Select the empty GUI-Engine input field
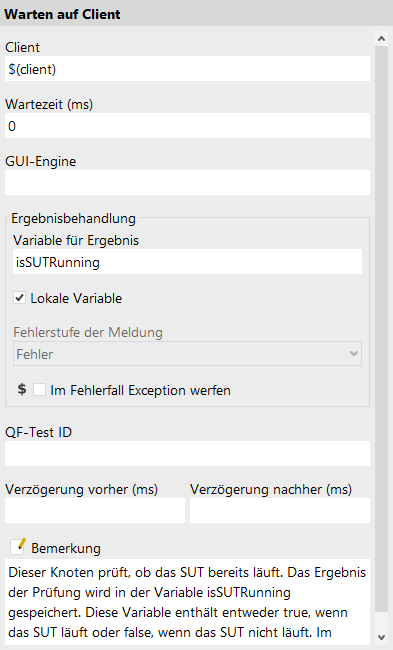393x650 pixels. point(187,182)
